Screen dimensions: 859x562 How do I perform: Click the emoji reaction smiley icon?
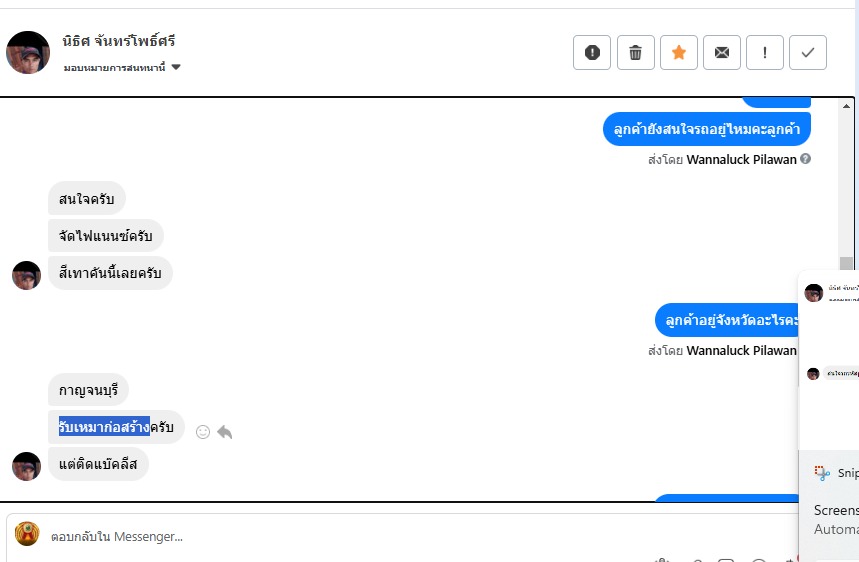[203, 432]
